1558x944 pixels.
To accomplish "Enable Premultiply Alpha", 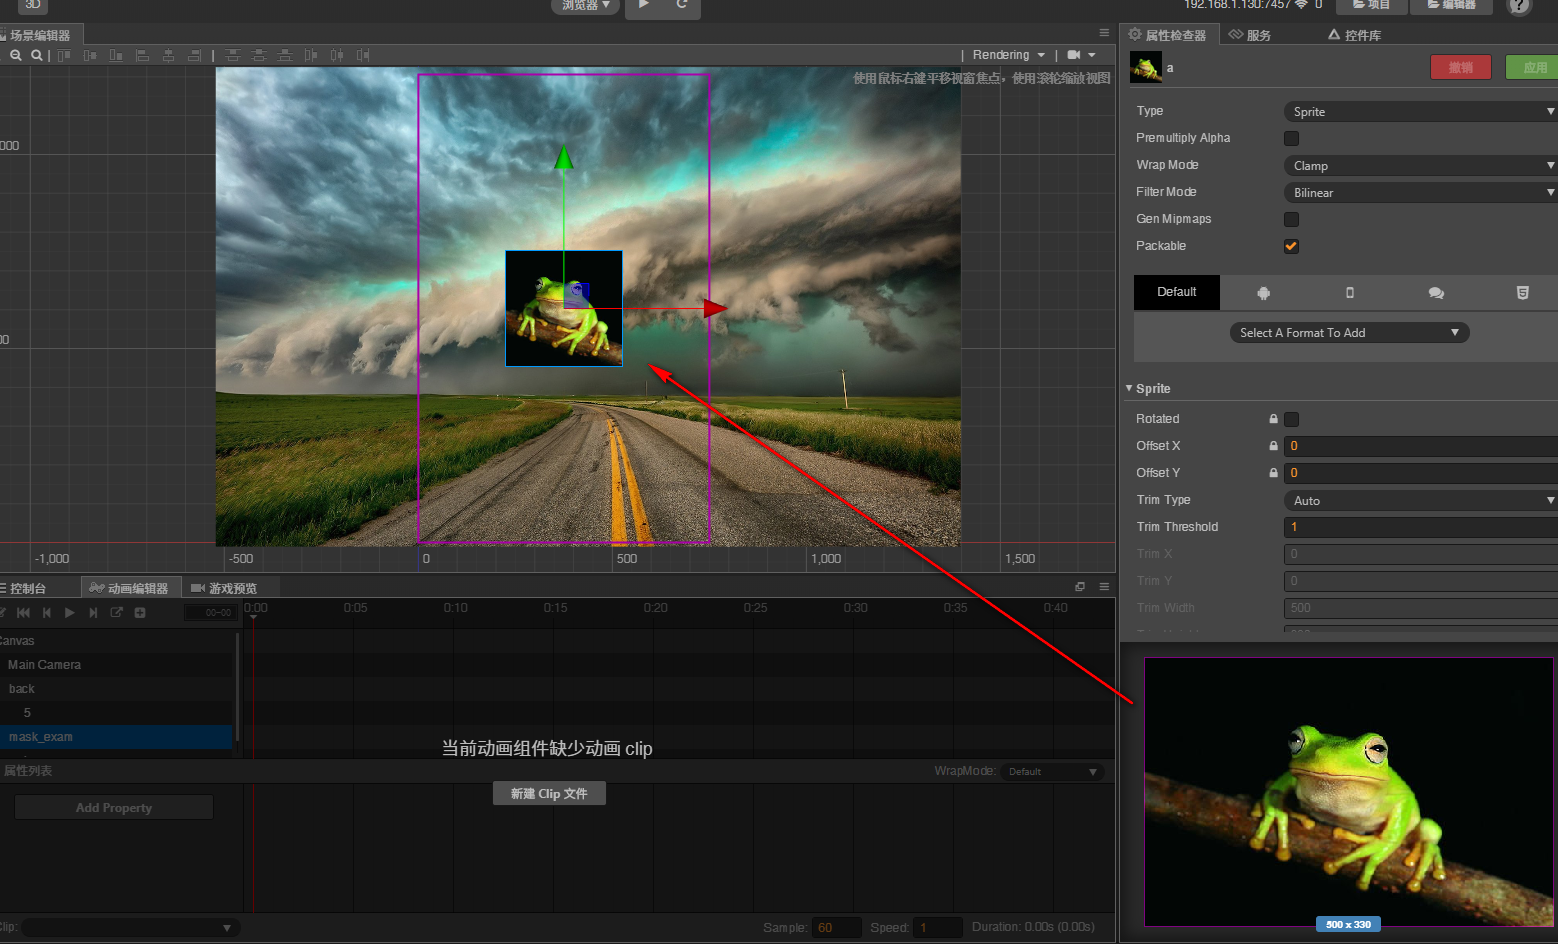I will [1291, 138].
